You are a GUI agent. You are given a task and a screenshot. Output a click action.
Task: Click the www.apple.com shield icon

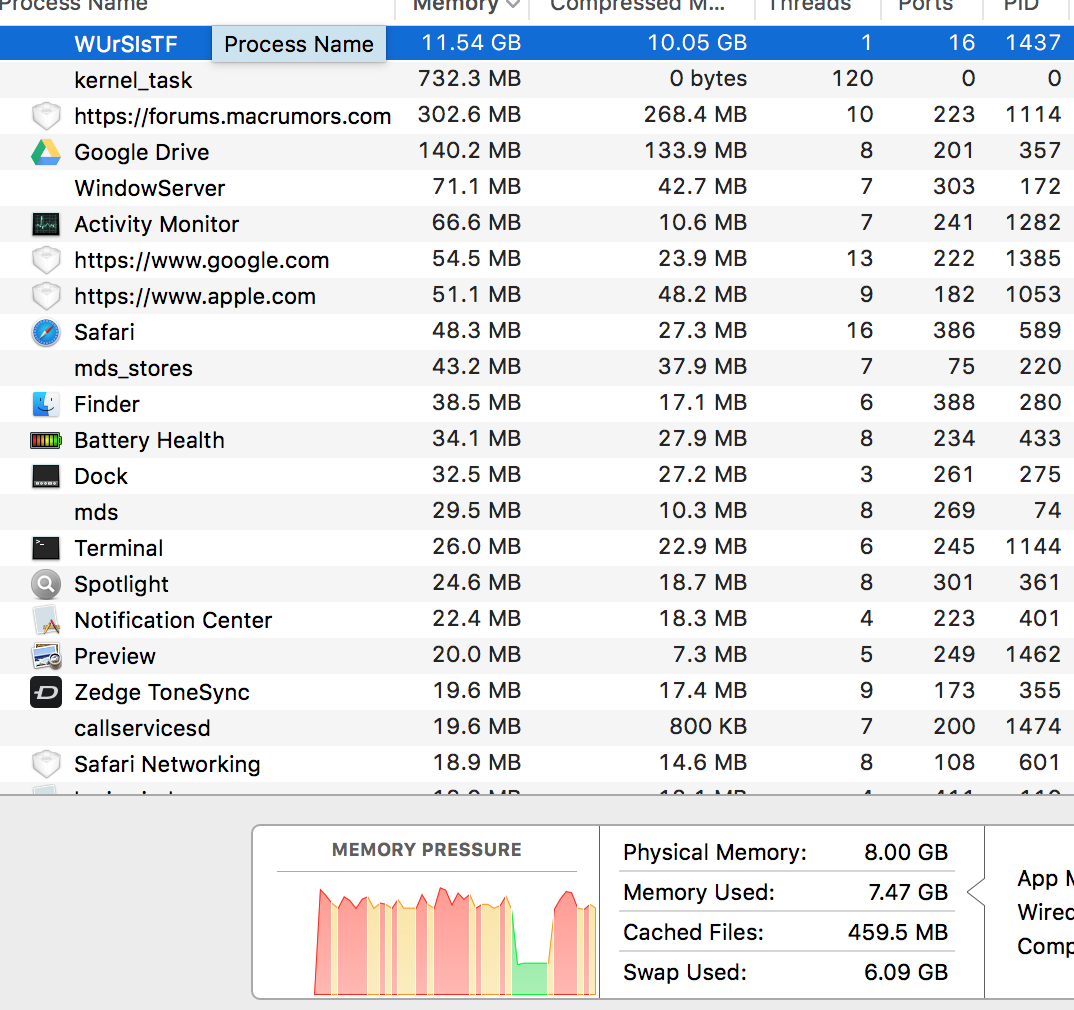[x=46, y=296]
